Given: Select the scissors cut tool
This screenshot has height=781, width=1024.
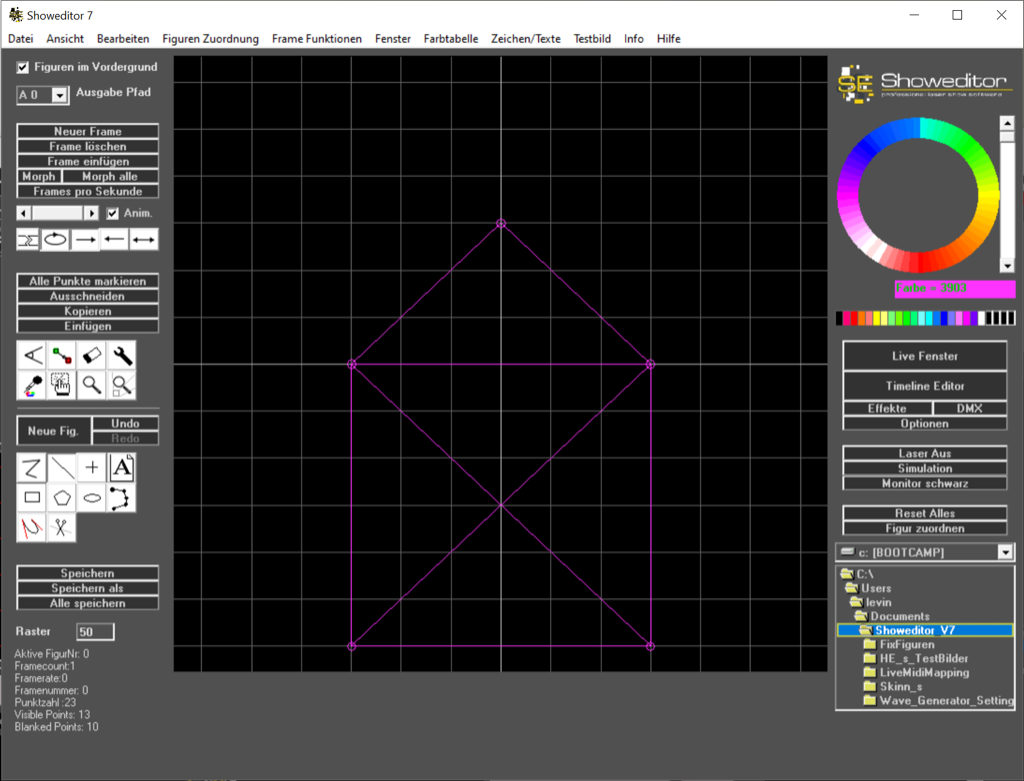Looking at the screenshot, I should (62, 527).
